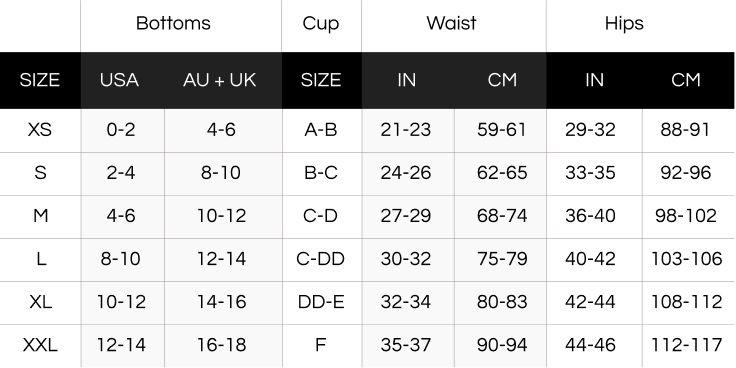Image resolution: width=736 pixels, height=368 pixels.
Task: Click hips CM cell 112-117
Action: 687,346
